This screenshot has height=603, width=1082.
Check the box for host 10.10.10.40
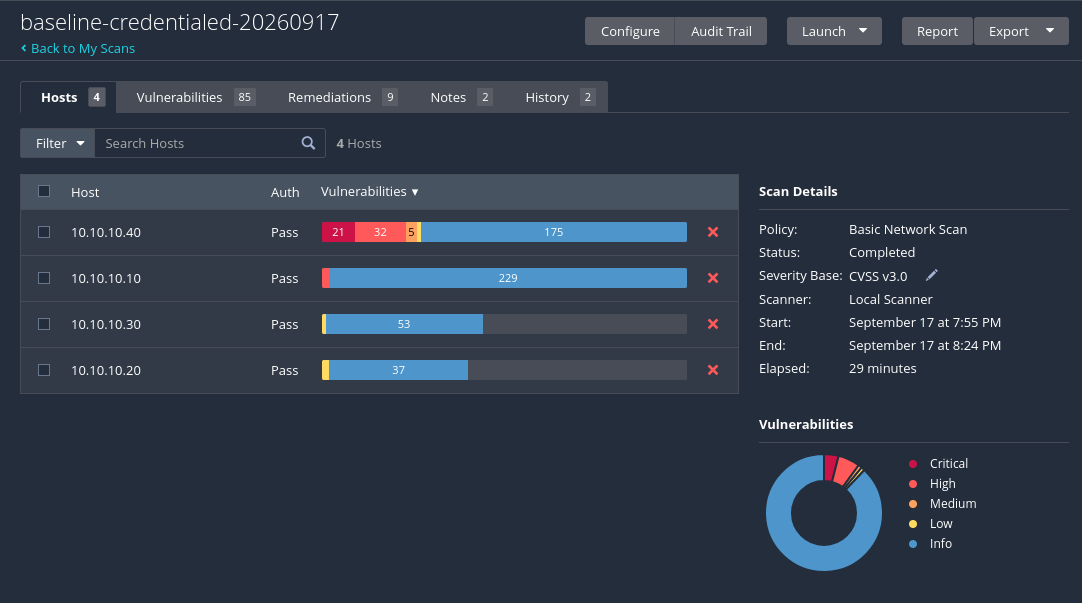coord(44,232)
